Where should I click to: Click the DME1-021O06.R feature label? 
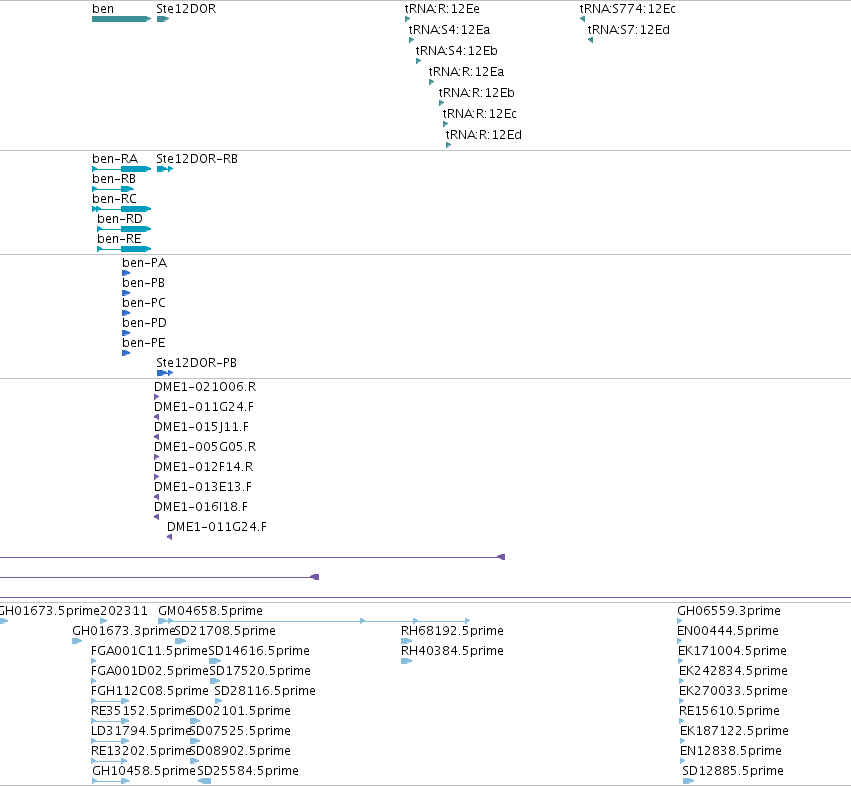(x=205, y=387)
